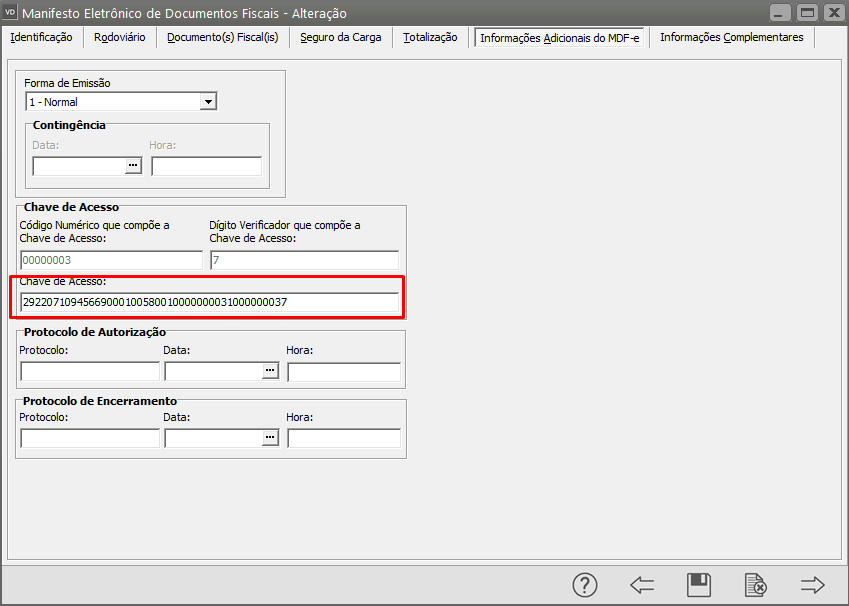Switch to the Totalização tab

(x=430, y=37)
